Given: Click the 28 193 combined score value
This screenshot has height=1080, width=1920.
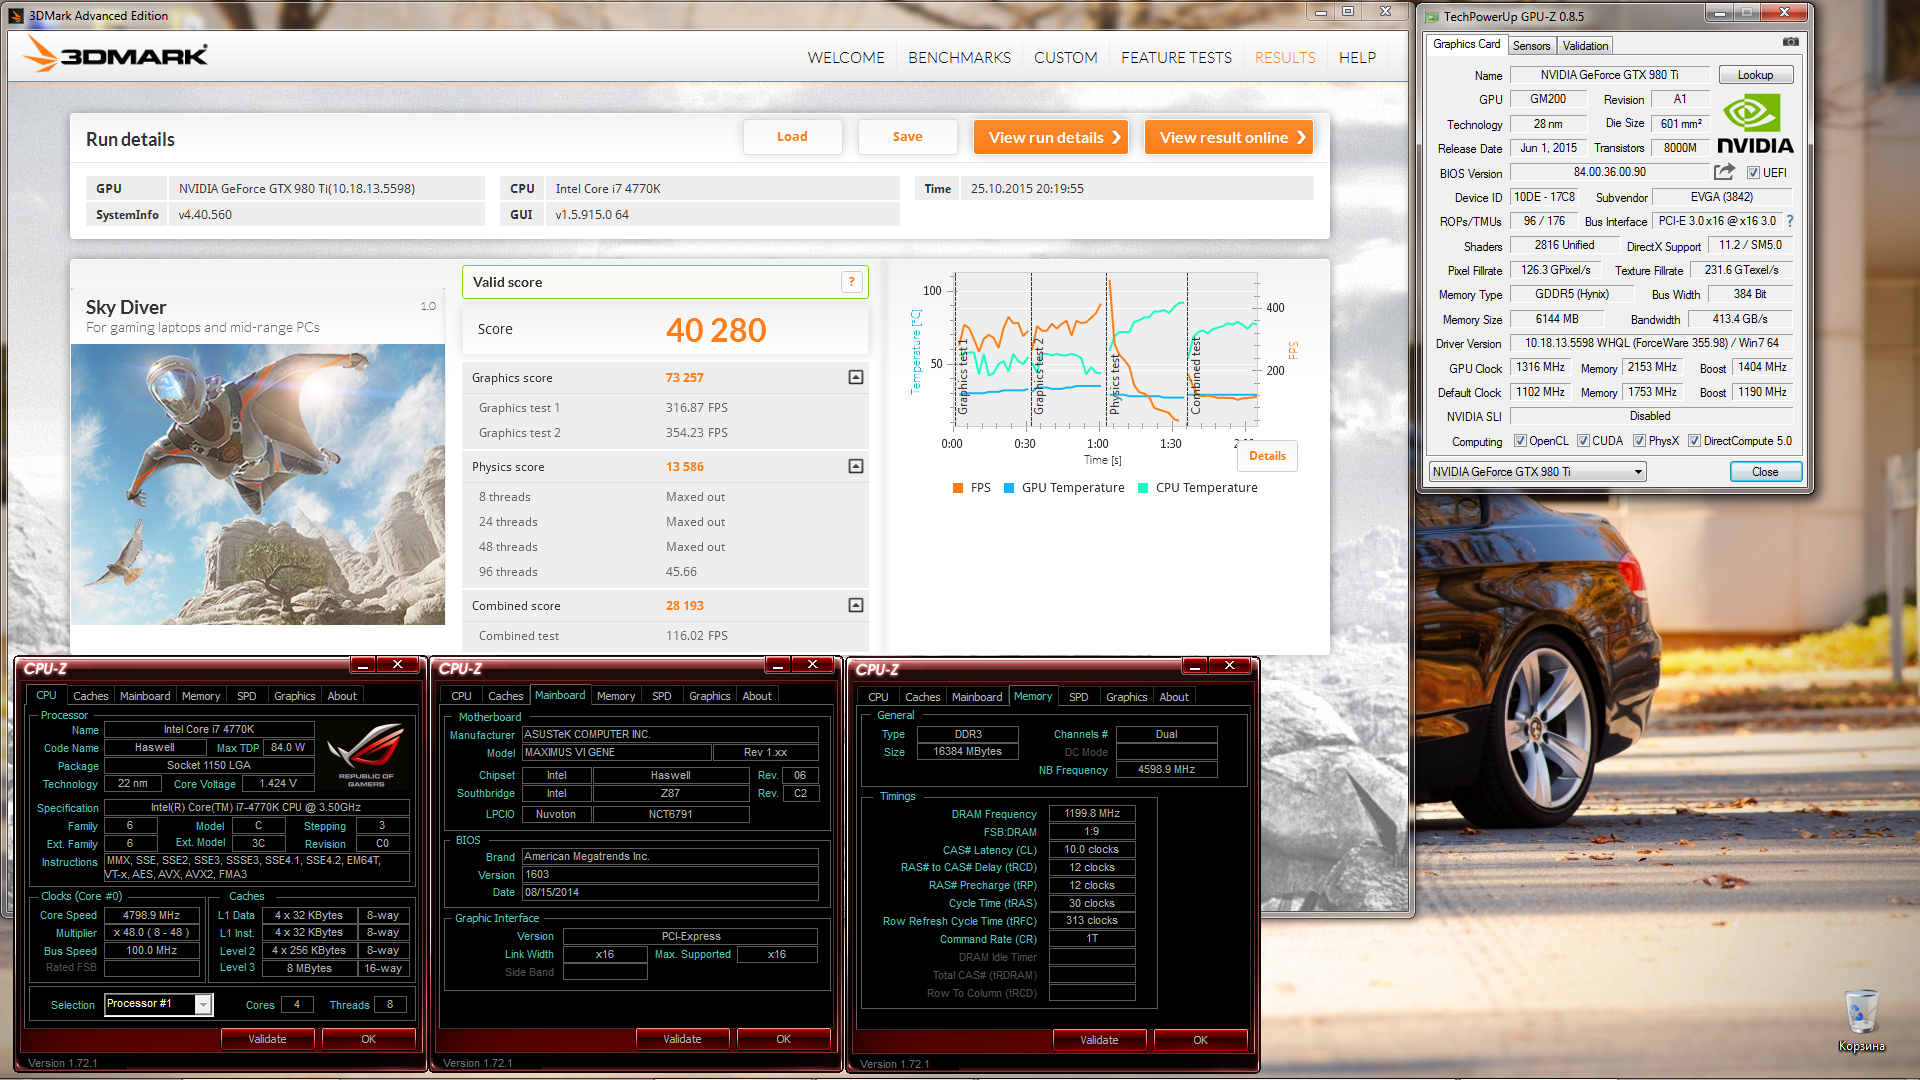Looking at the screenshot, I should coord(685,605).
